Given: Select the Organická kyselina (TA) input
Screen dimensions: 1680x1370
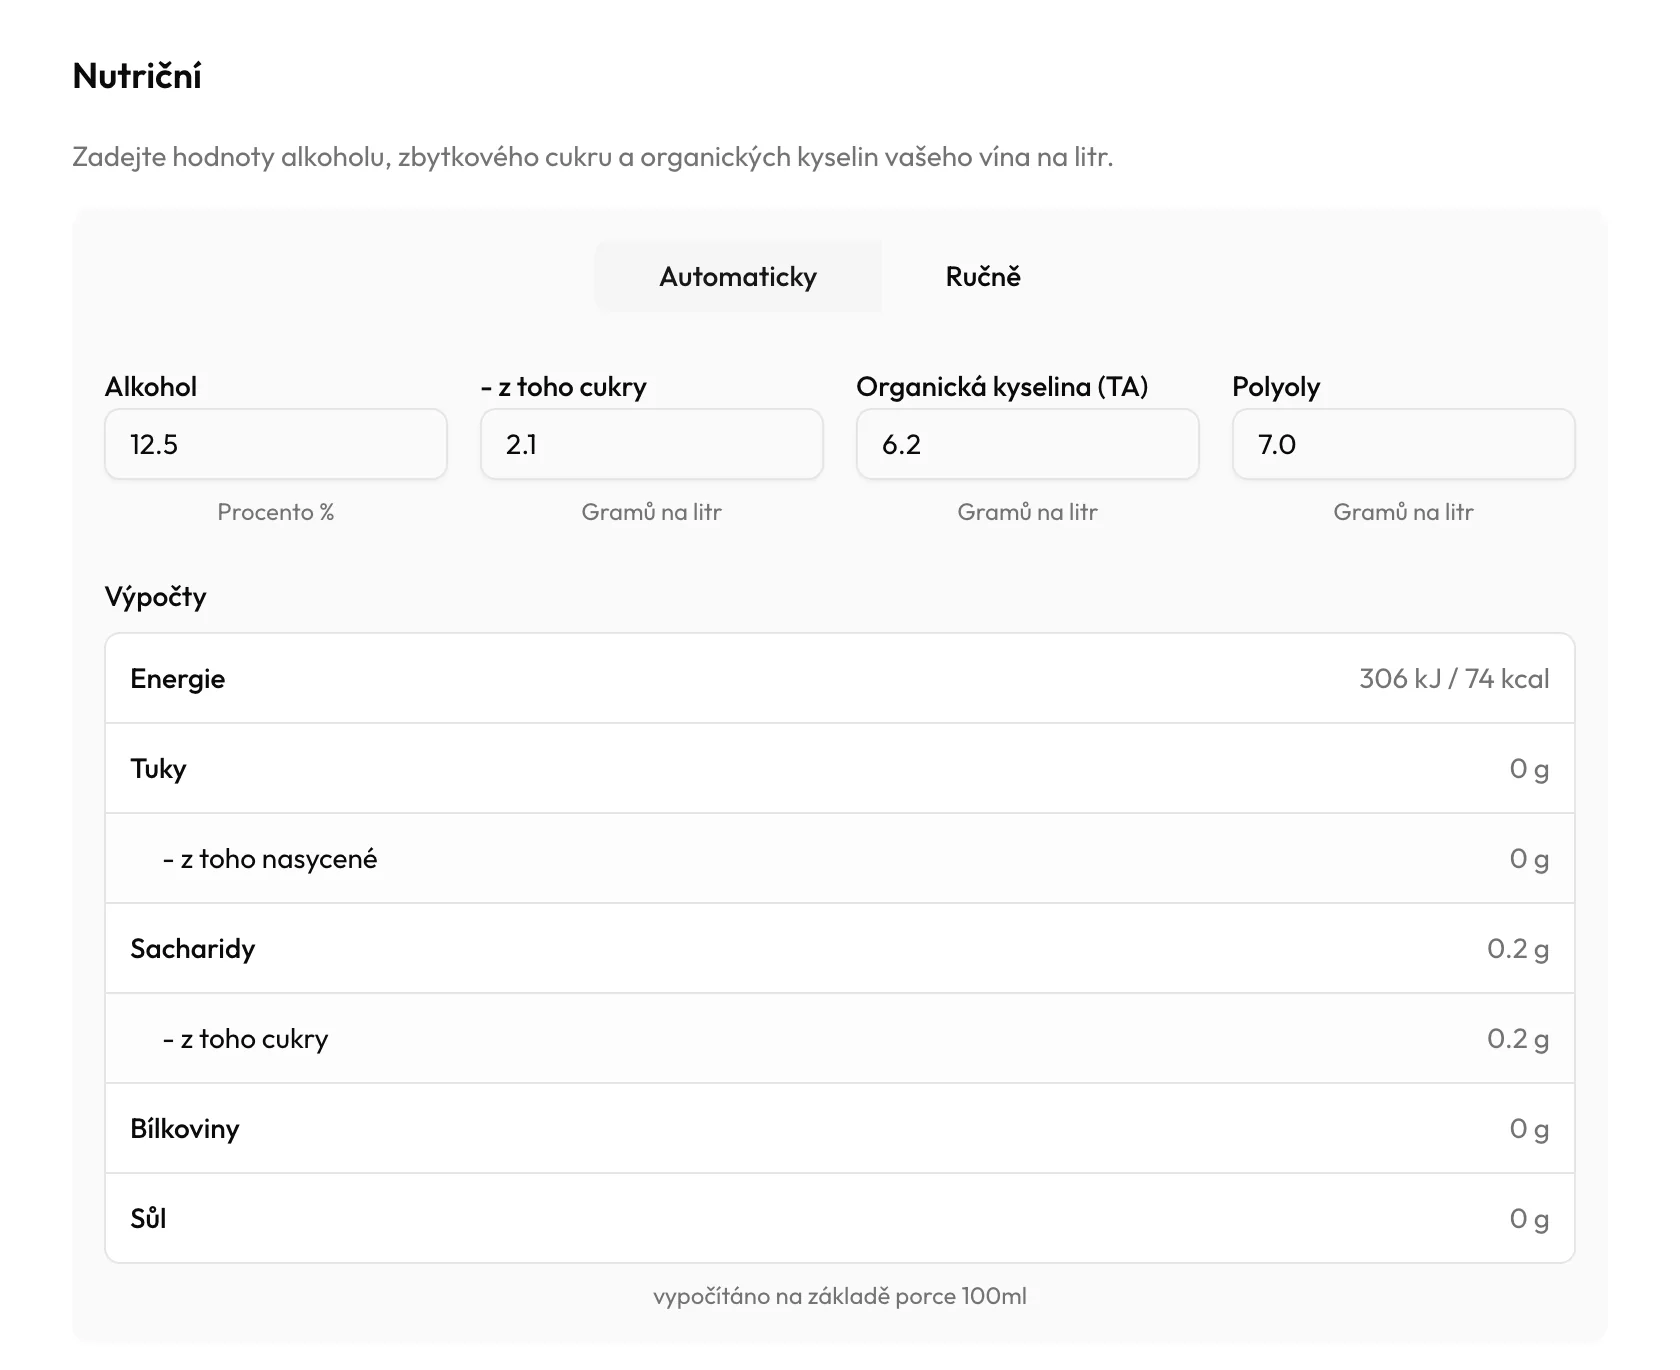Looking at the screenshot, I should [1028, 444].
